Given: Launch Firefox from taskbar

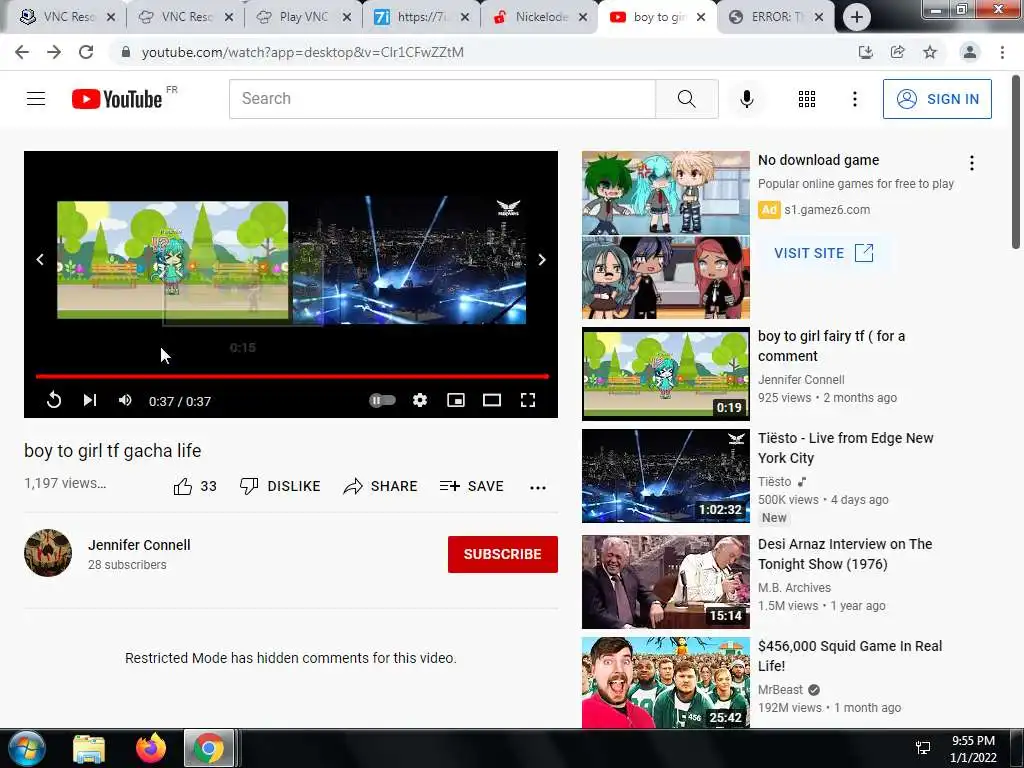Looking at the screenshot, I should tap(151, 748).
